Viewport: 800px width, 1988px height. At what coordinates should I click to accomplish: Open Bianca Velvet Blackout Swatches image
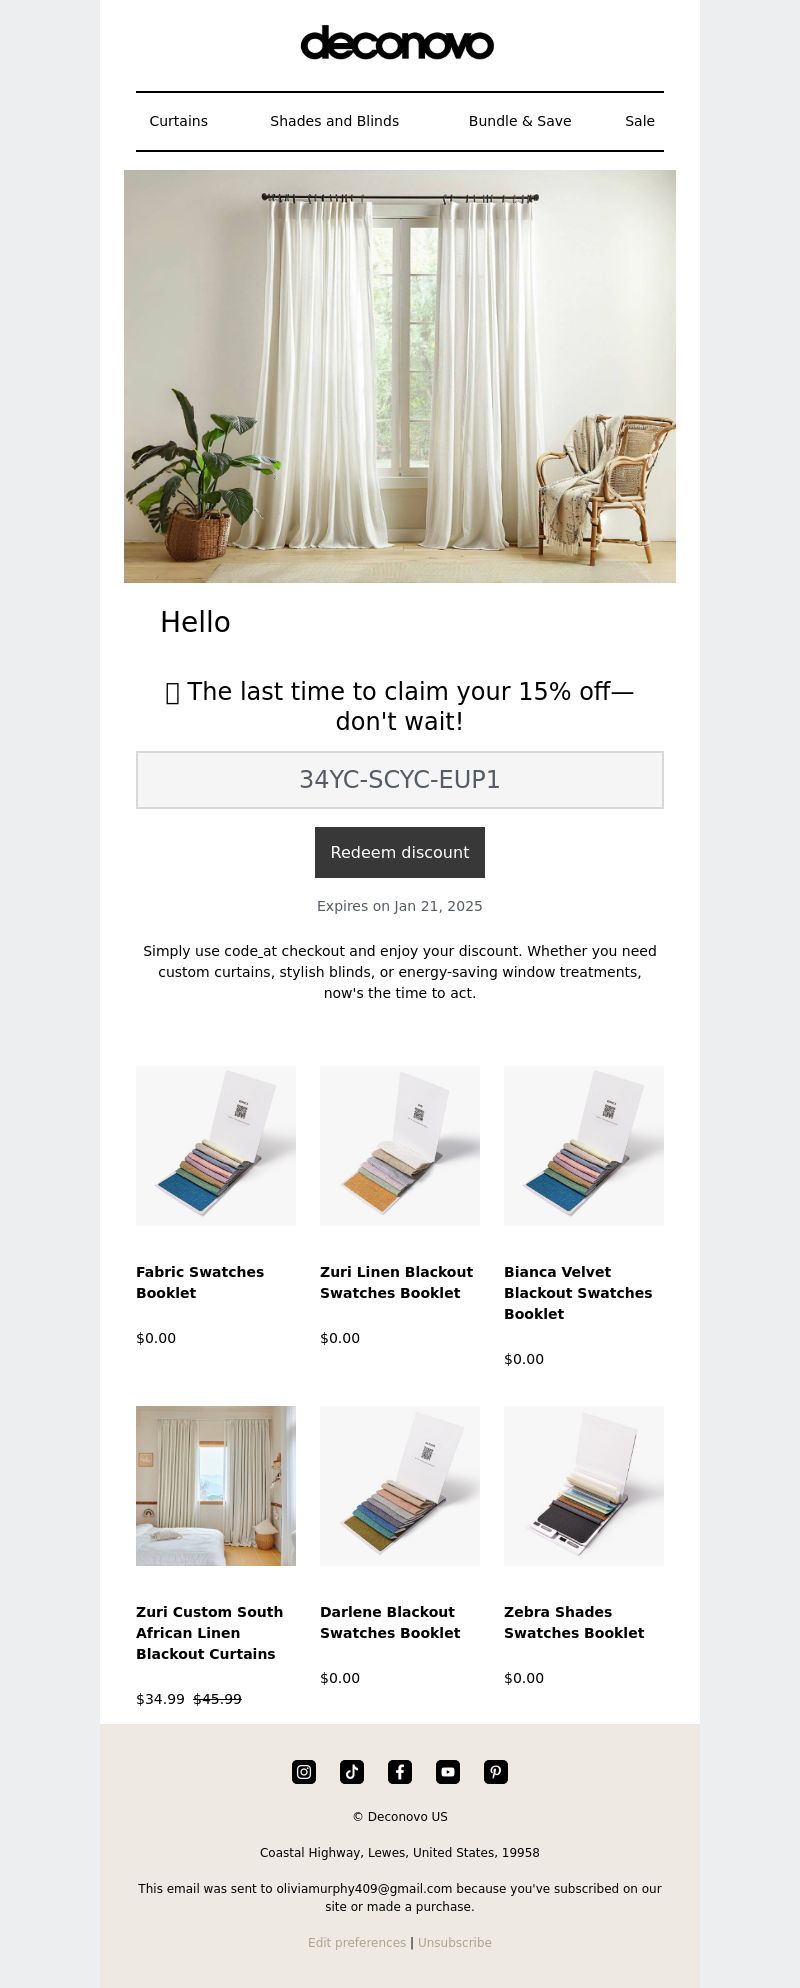point(584,1146)
